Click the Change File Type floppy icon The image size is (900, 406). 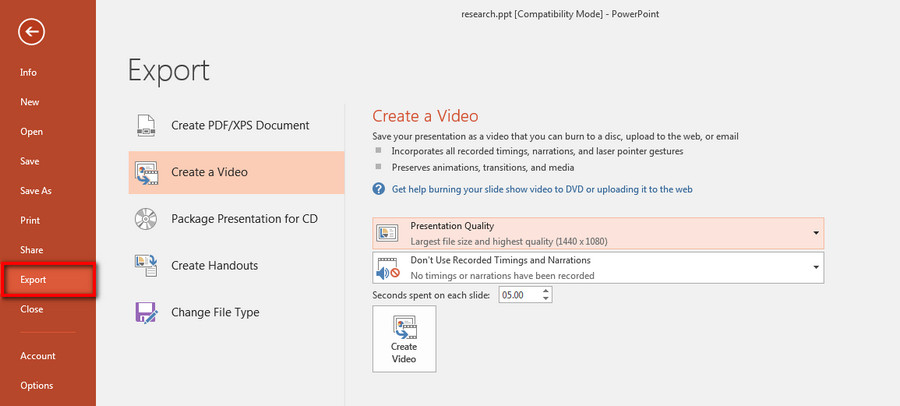(x=145, y=312)
